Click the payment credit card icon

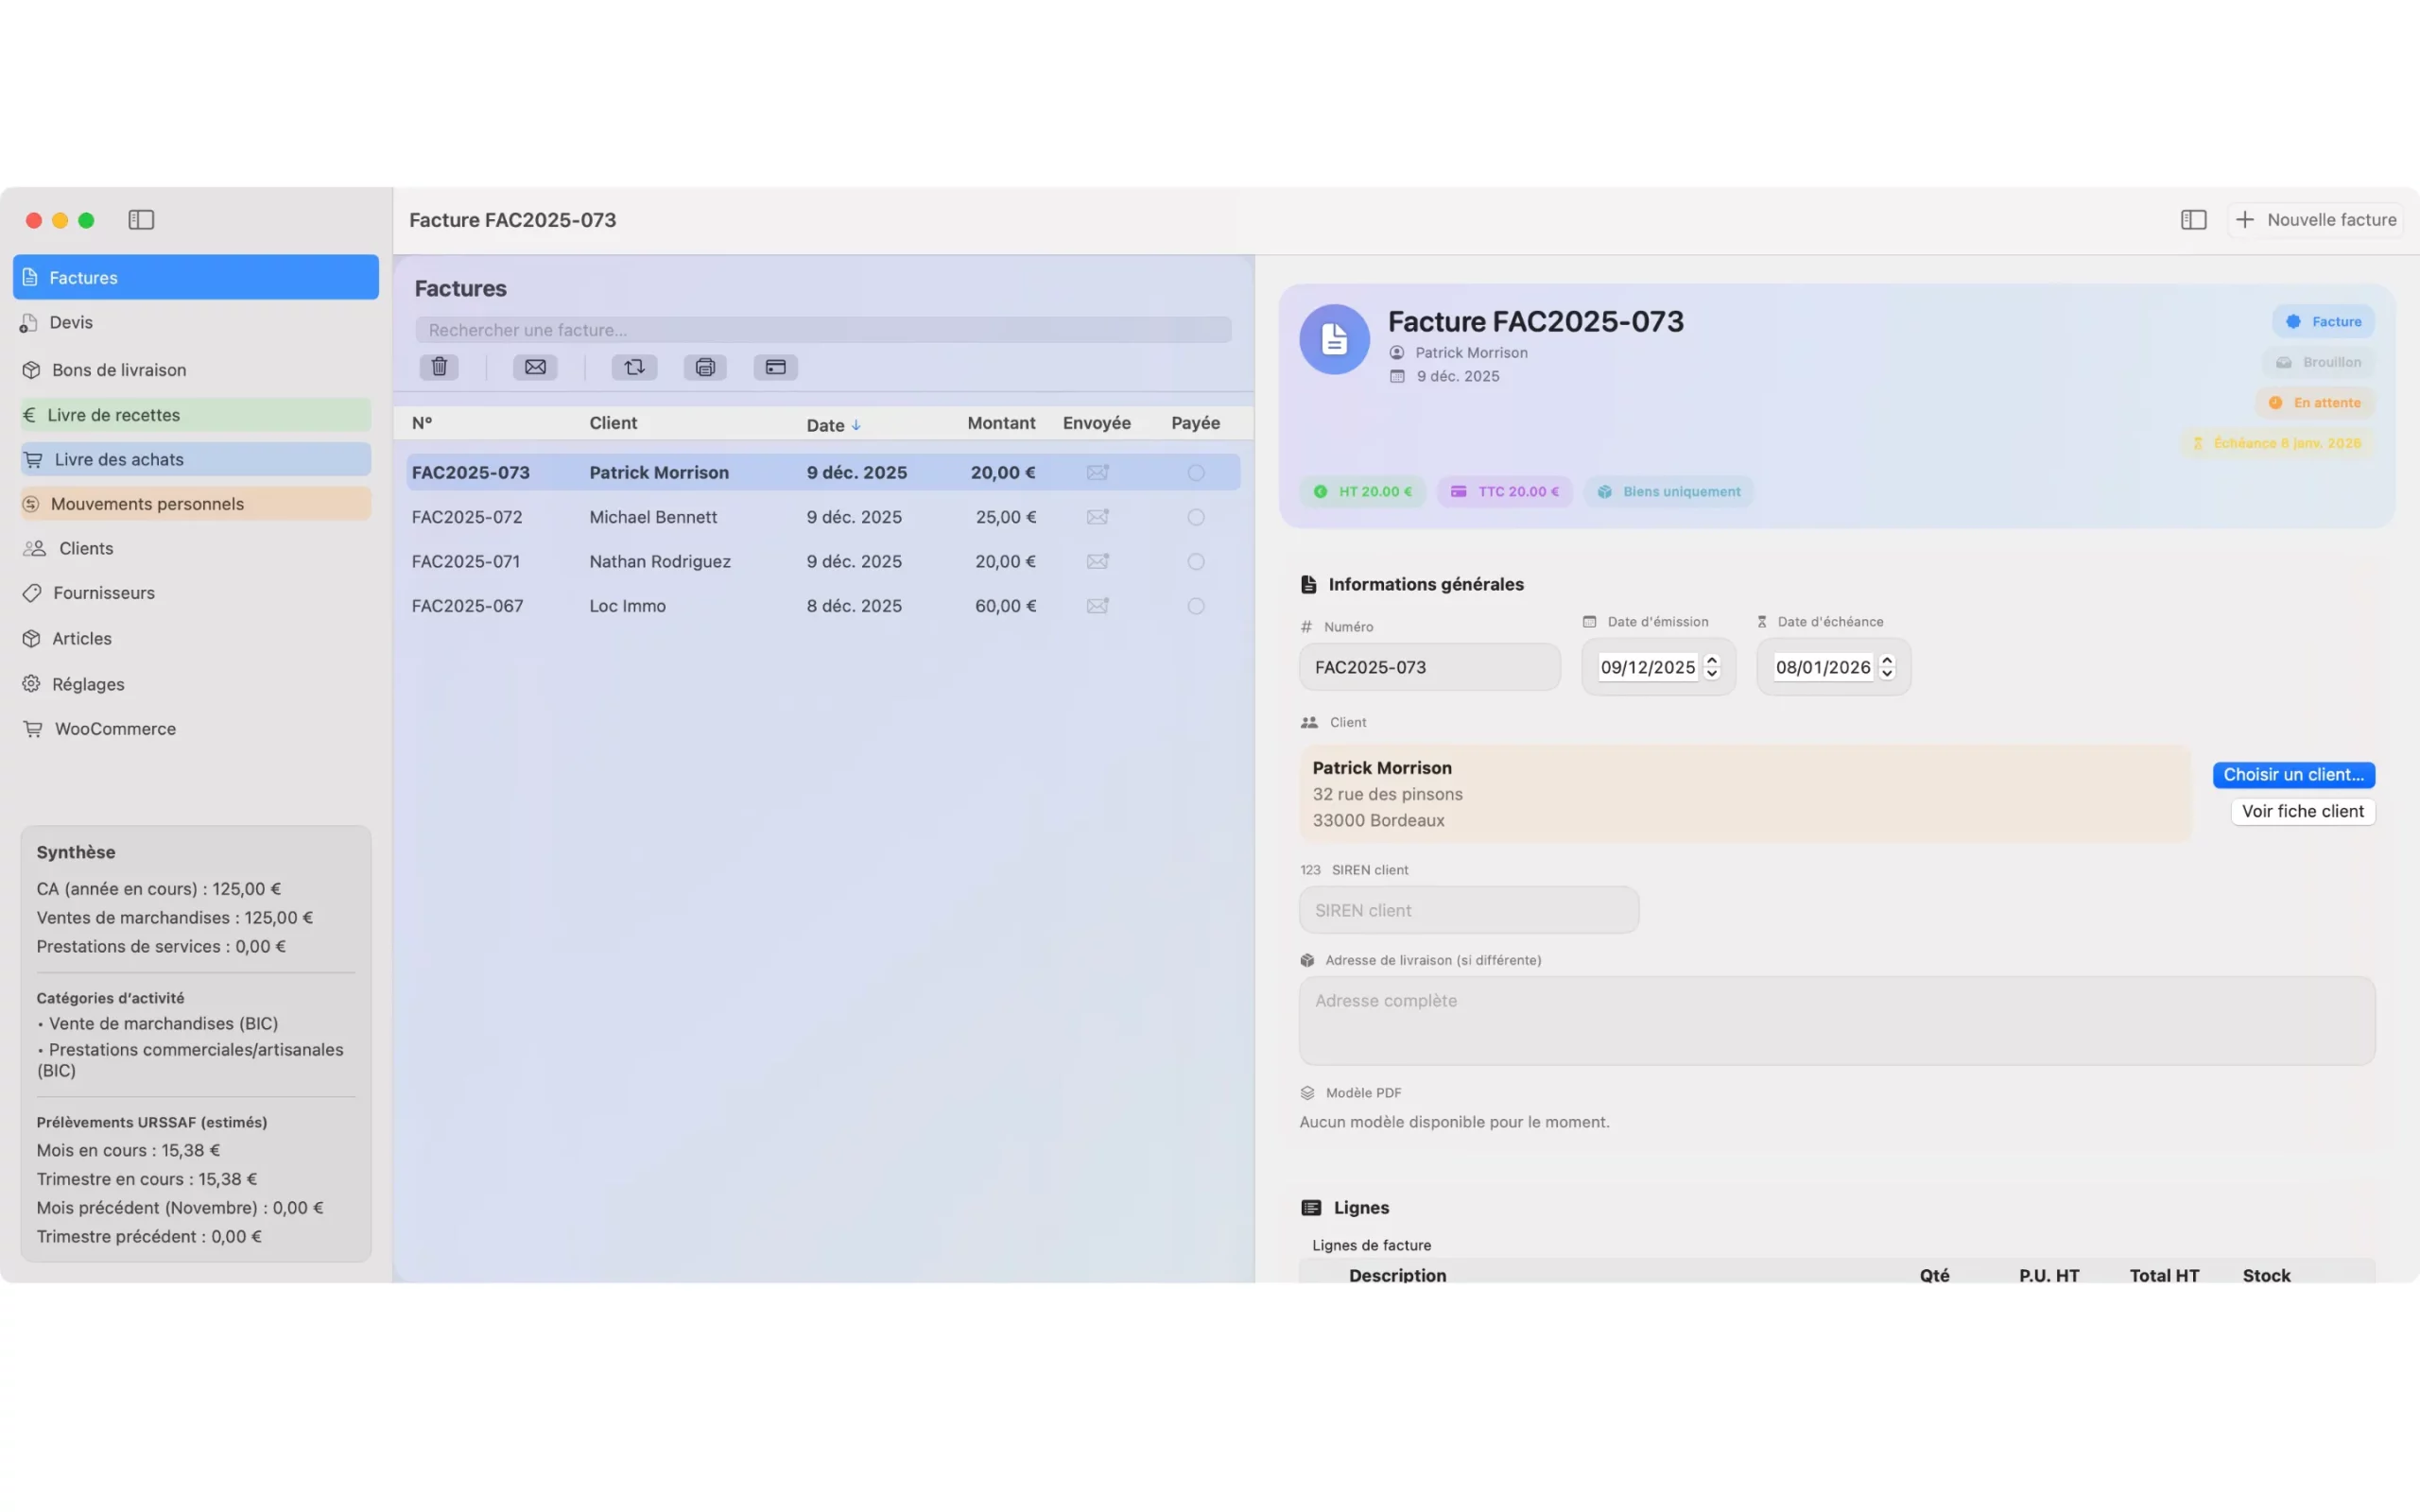coord(775,367)
